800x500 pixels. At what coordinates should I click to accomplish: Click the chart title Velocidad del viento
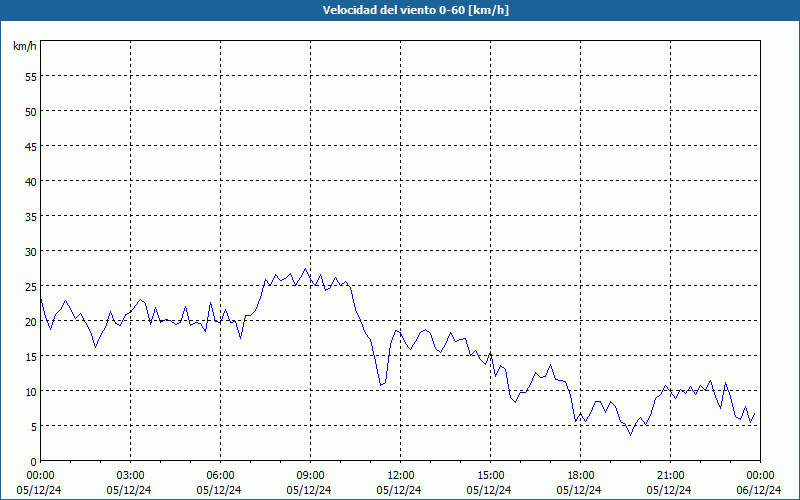pyautogui.click(x=416, y=10)
